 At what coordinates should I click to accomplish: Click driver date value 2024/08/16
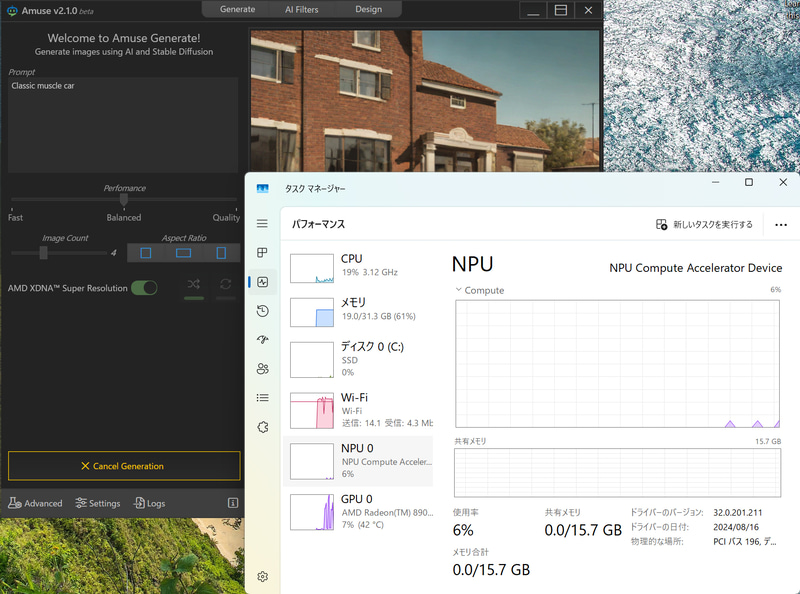(x=736, y=527)
